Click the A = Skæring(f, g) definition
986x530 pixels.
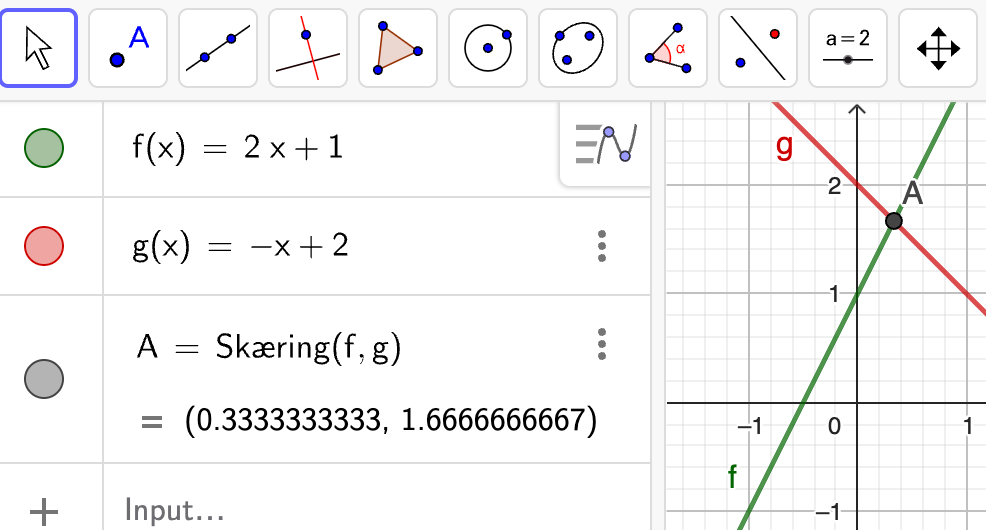point(269,346)
